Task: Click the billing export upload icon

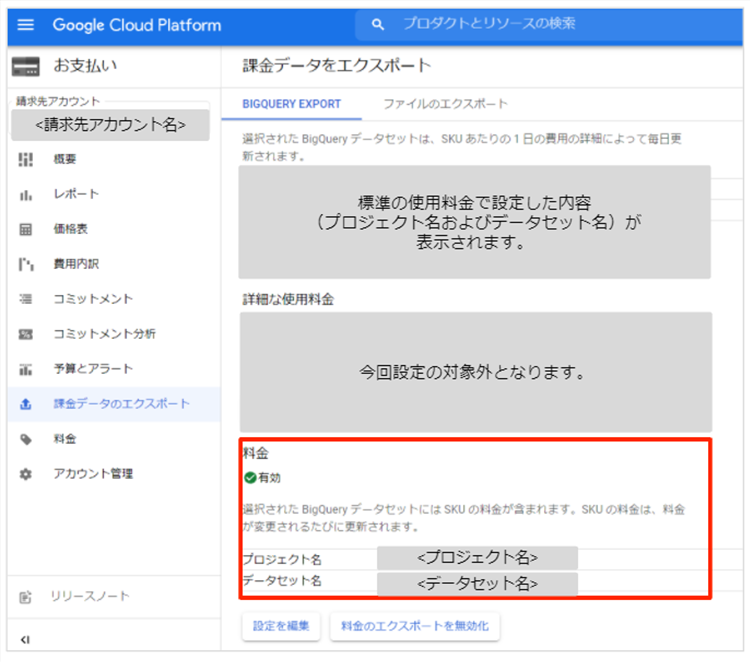Action: (25, 404)
